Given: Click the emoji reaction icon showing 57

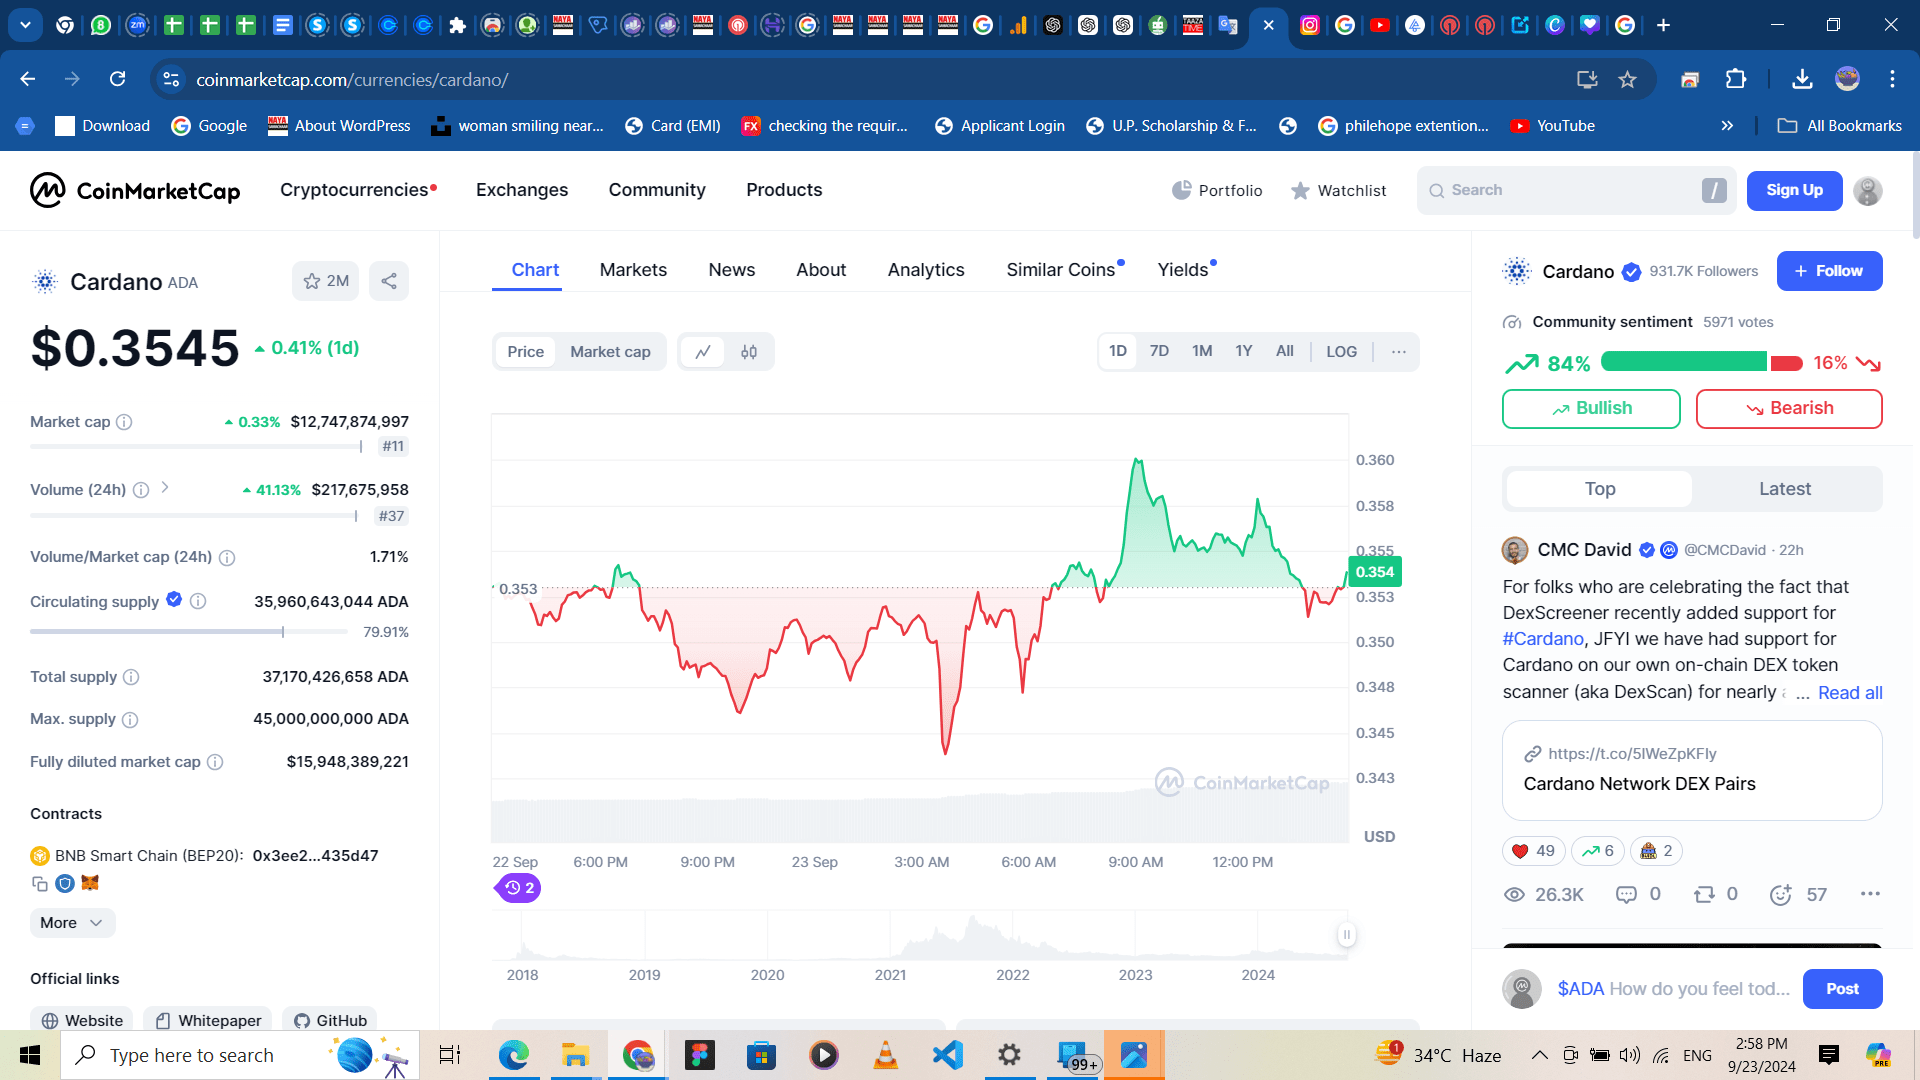Looking at the screenshot, I should pyautogui.click(x=1780, y=895).
